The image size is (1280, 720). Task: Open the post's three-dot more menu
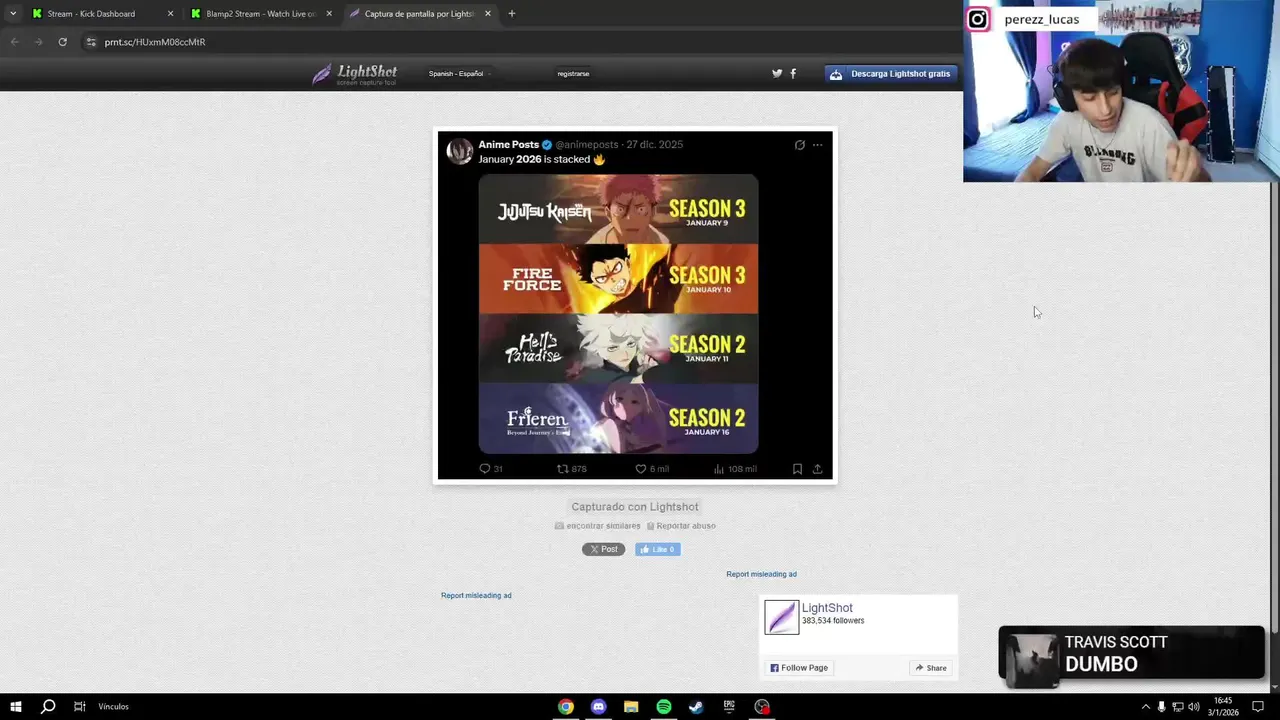817,145
